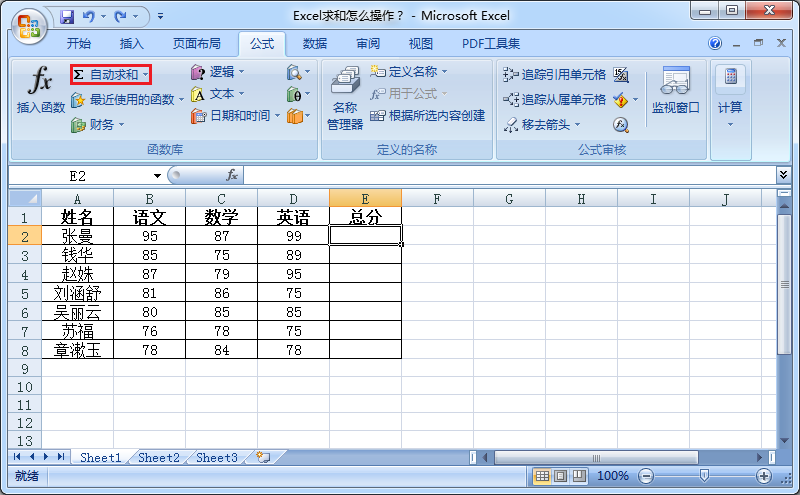The image size is (800, 495).
Task: Customize Quick Access Toolbar dropdown
Action: [x=160, y=17]
